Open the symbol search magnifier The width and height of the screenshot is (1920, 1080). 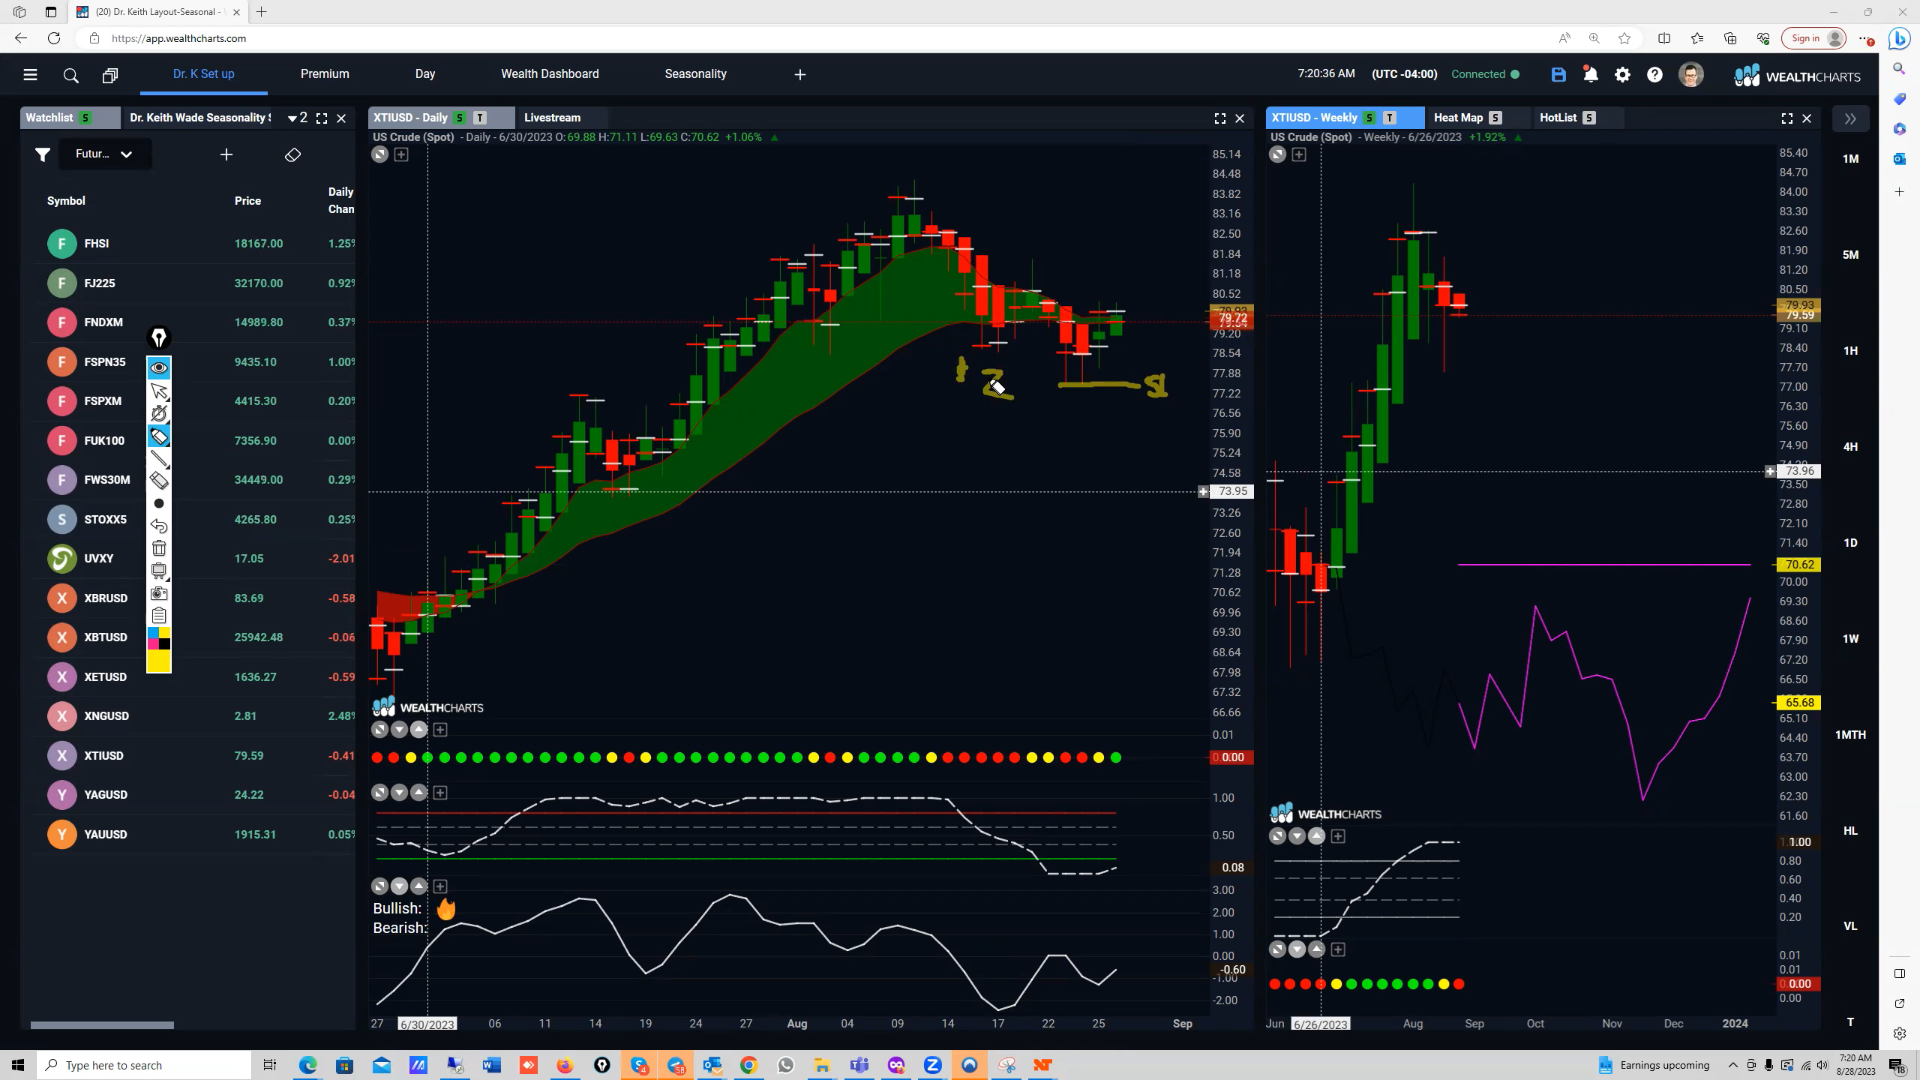pos(70,75)
